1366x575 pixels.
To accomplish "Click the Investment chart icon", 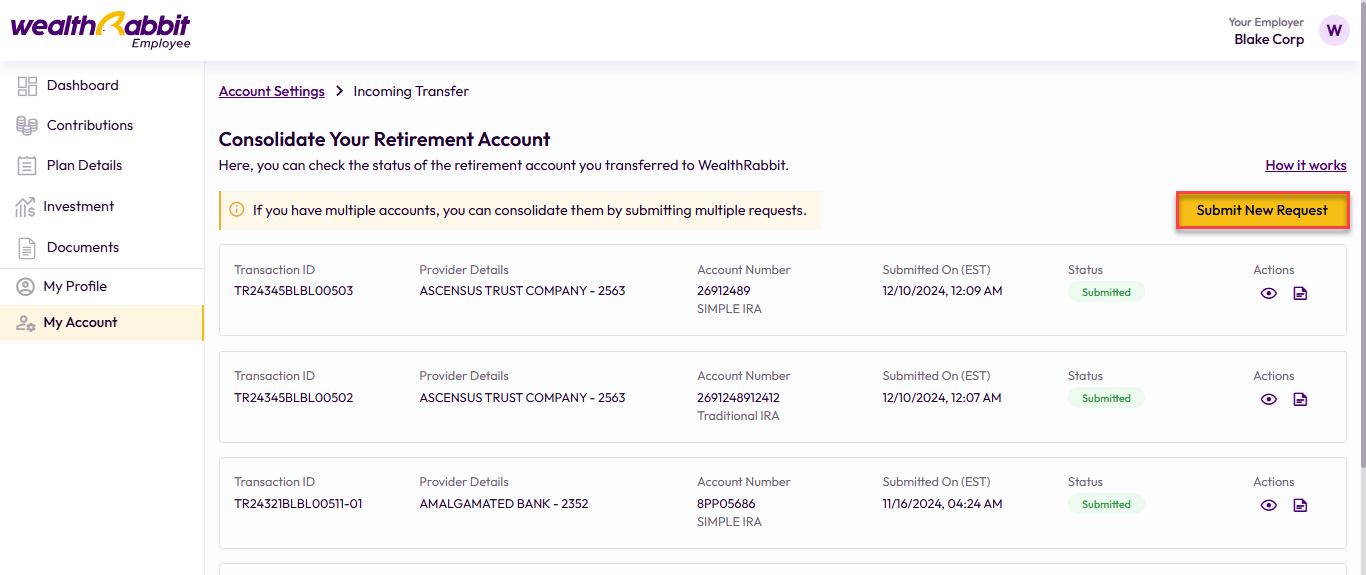I will tap(25, 207).
